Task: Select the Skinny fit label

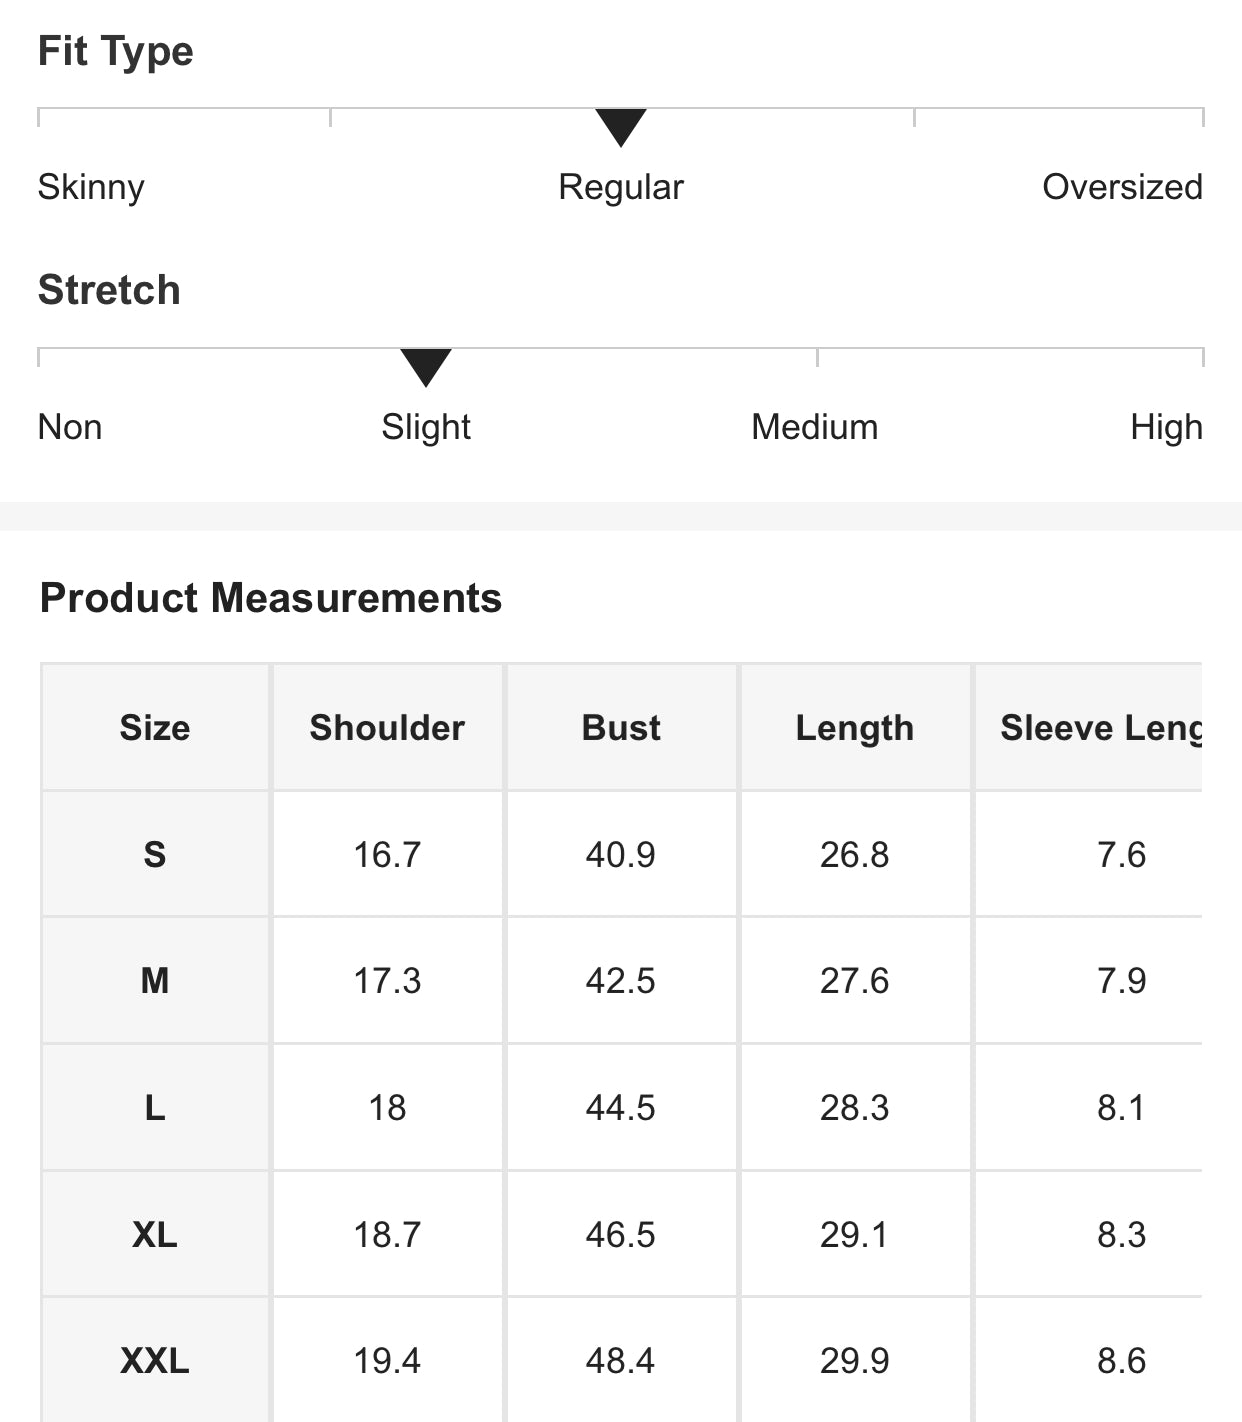Action: 91,187
